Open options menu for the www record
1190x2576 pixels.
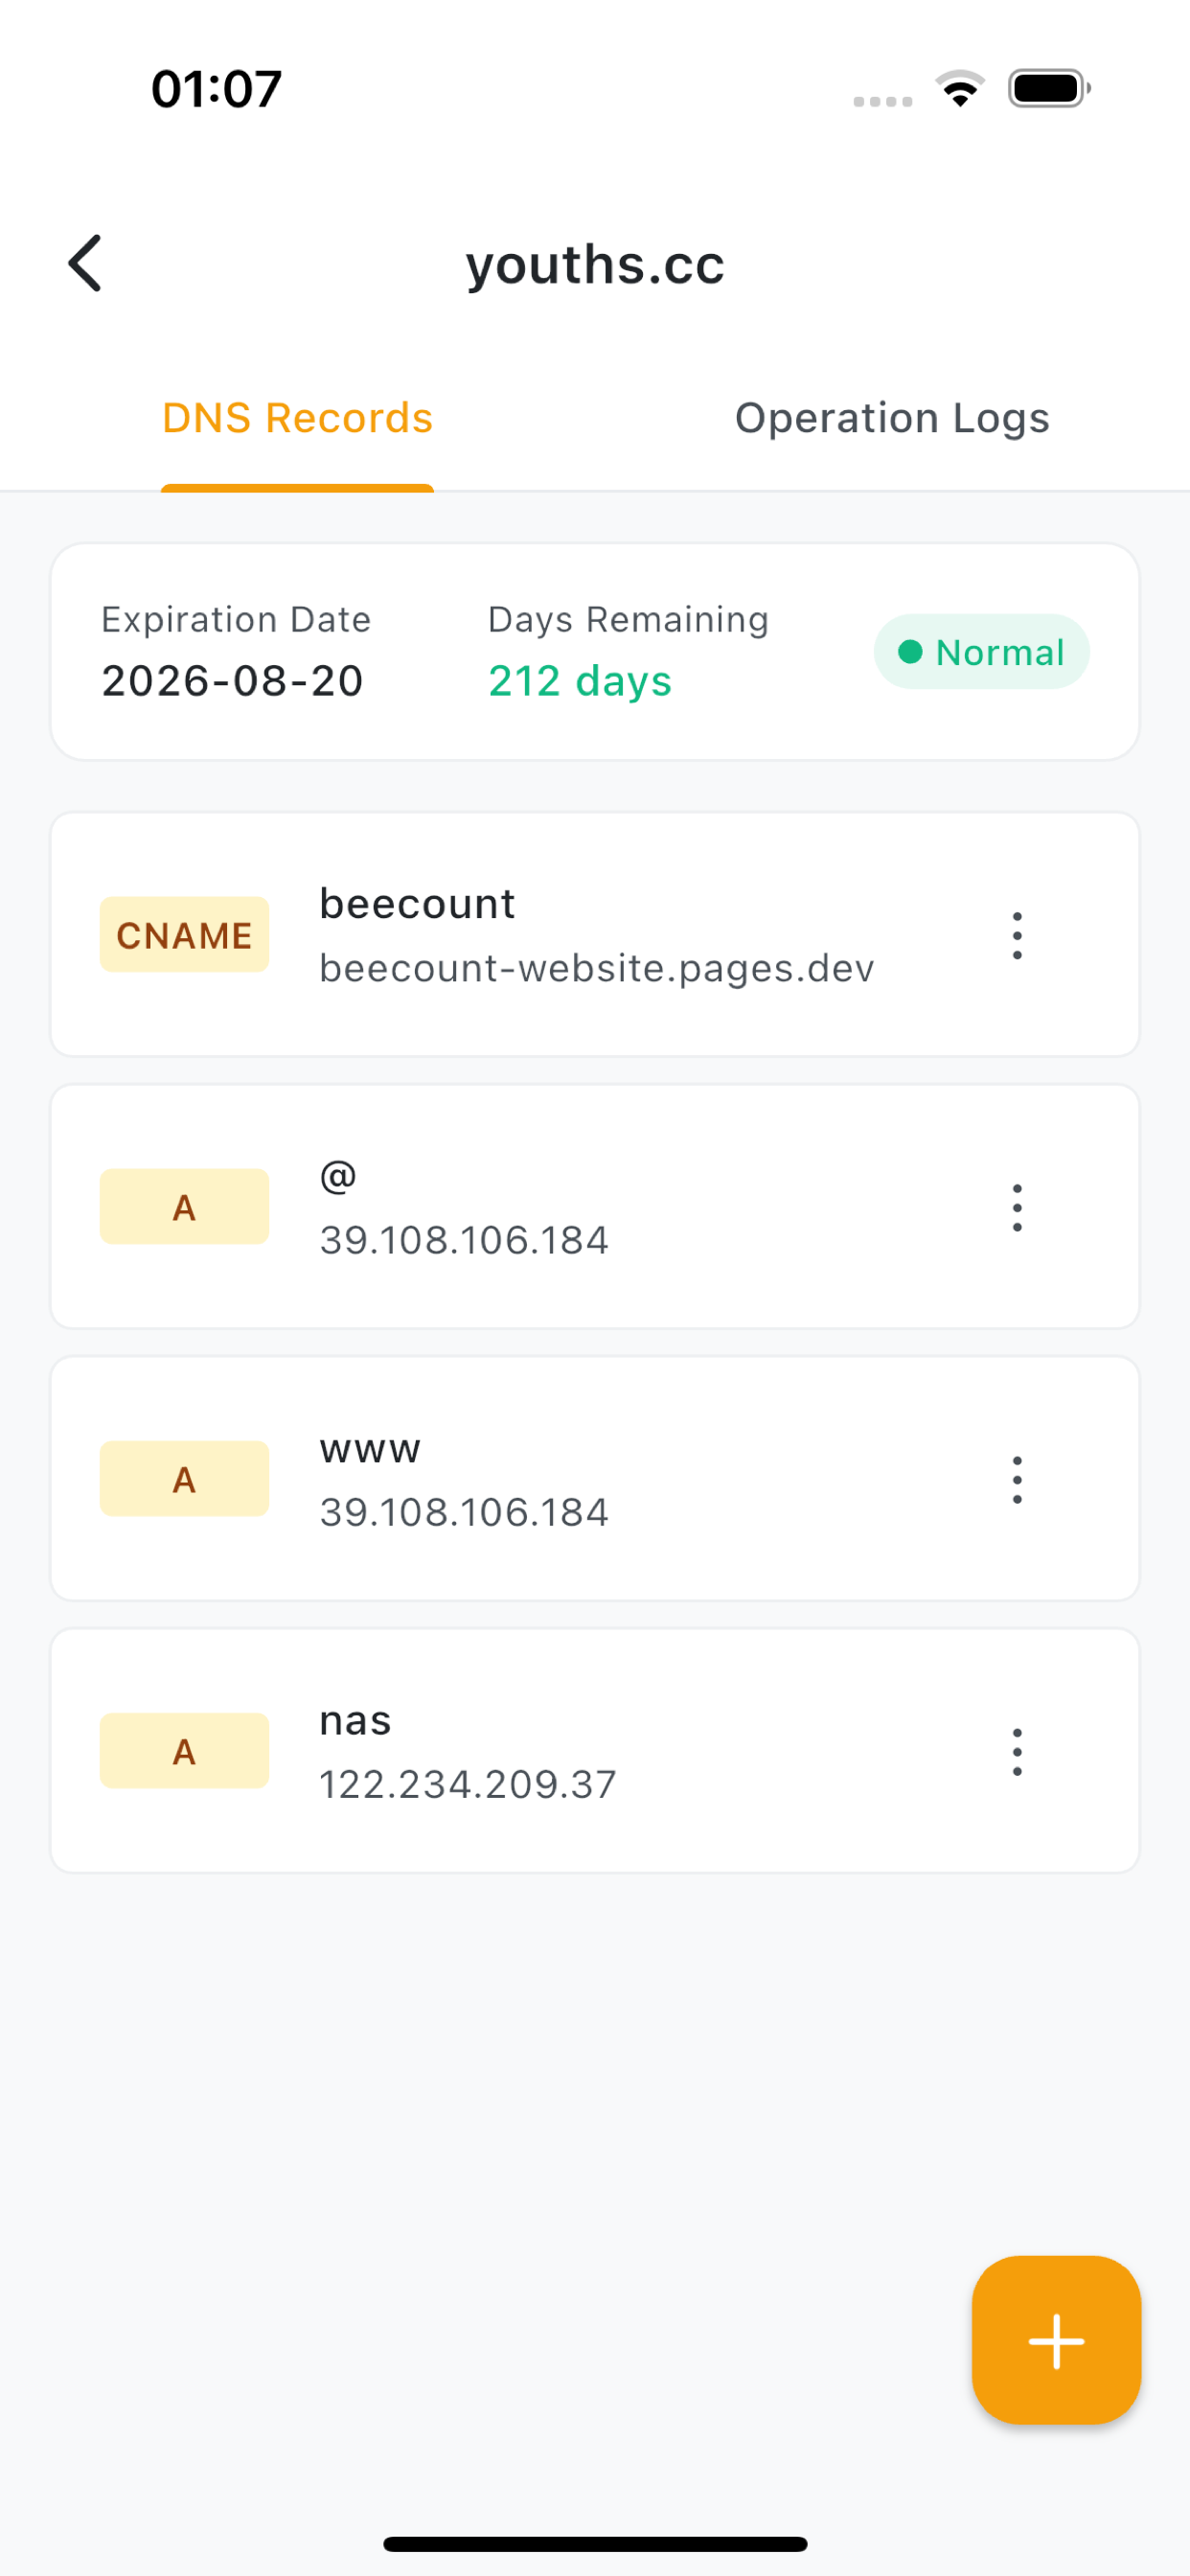point(1017,1478)
